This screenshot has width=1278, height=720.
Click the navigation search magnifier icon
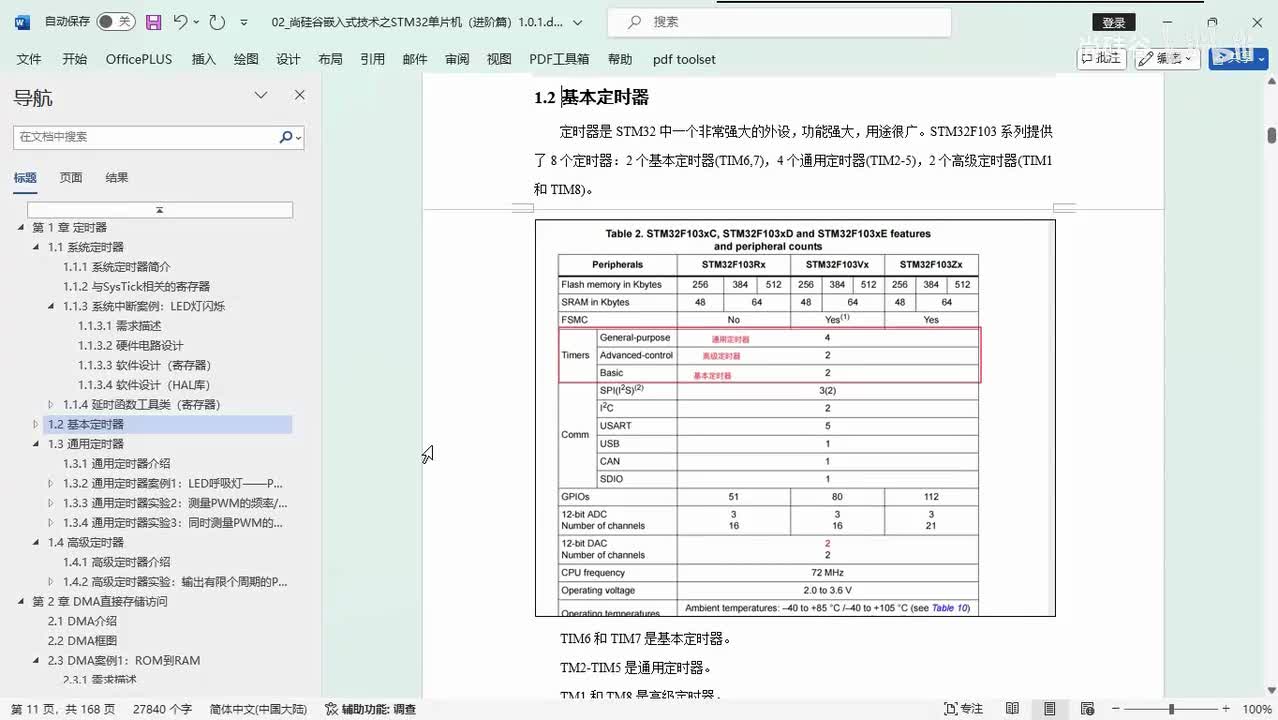pyautogui.click(x=286, y=137)
